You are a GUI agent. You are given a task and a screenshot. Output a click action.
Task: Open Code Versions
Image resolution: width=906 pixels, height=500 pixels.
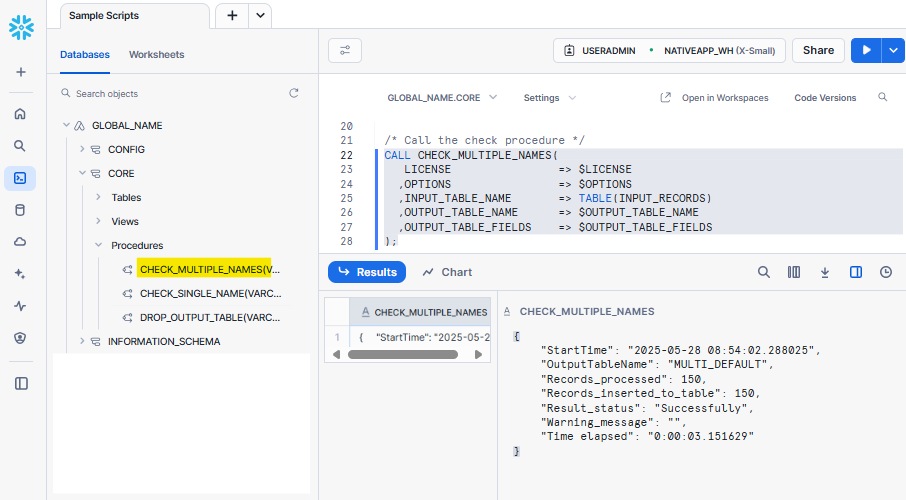[825, 98]
